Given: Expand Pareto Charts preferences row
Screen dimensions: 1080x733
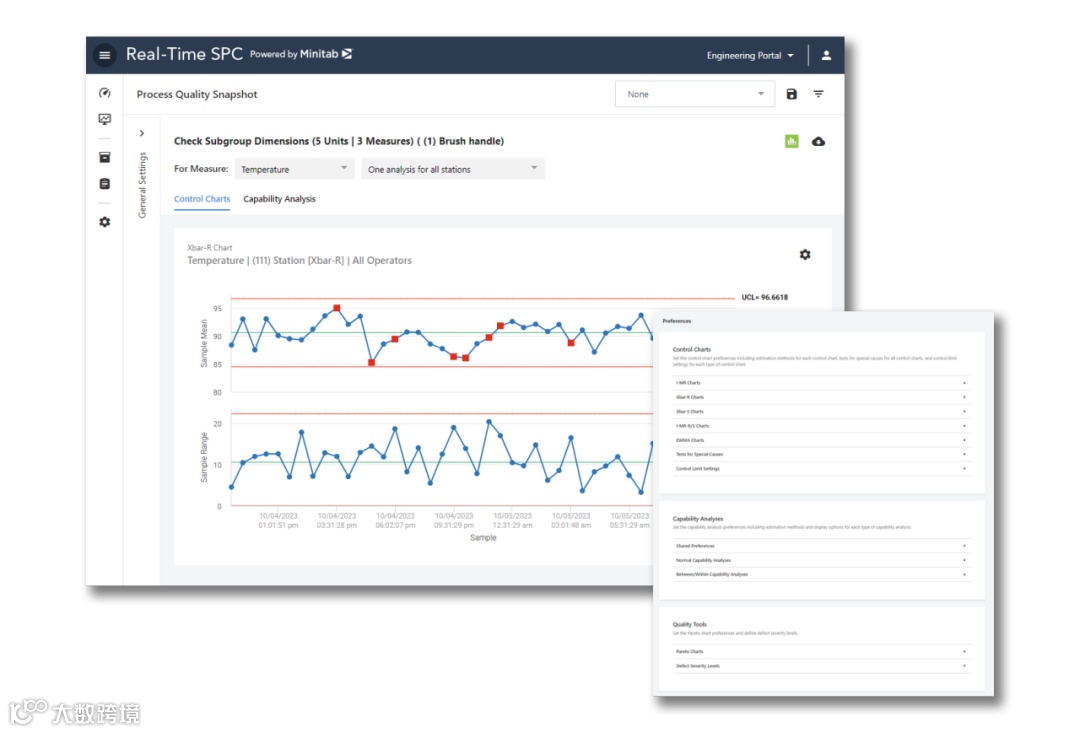Looking at the screenshot, I should click(x=822, y=651).
